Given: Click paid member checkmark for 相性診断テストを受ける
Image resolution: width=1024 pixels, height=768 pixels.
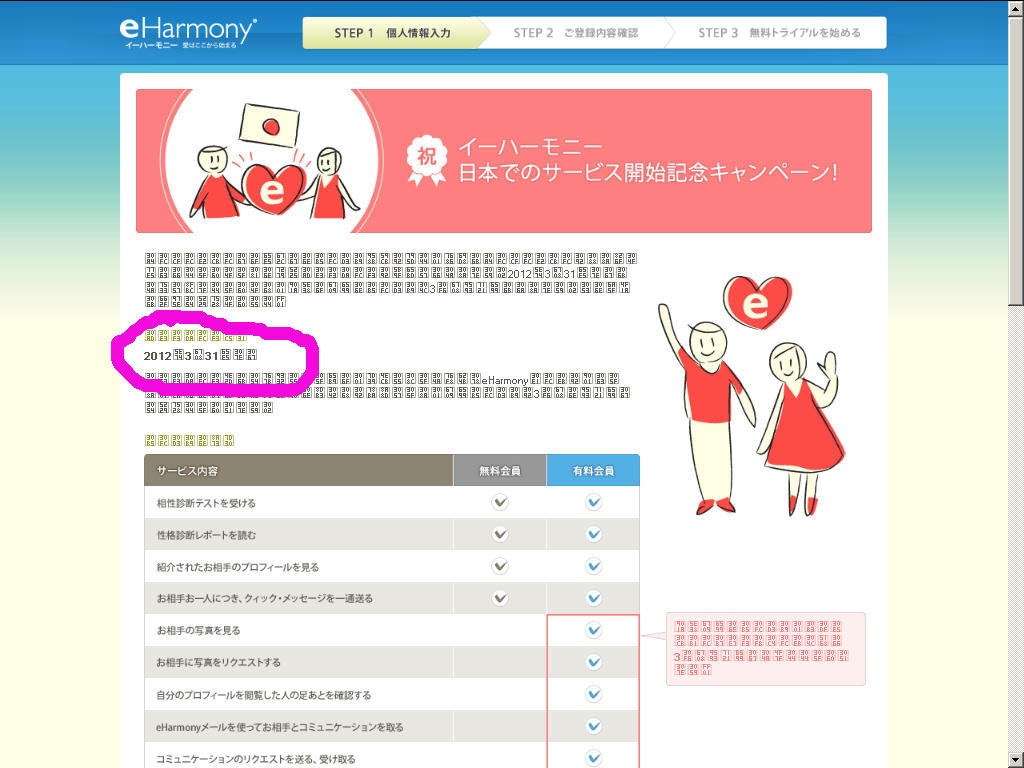Looking at the screenshot, I should [x=593, y=502].
